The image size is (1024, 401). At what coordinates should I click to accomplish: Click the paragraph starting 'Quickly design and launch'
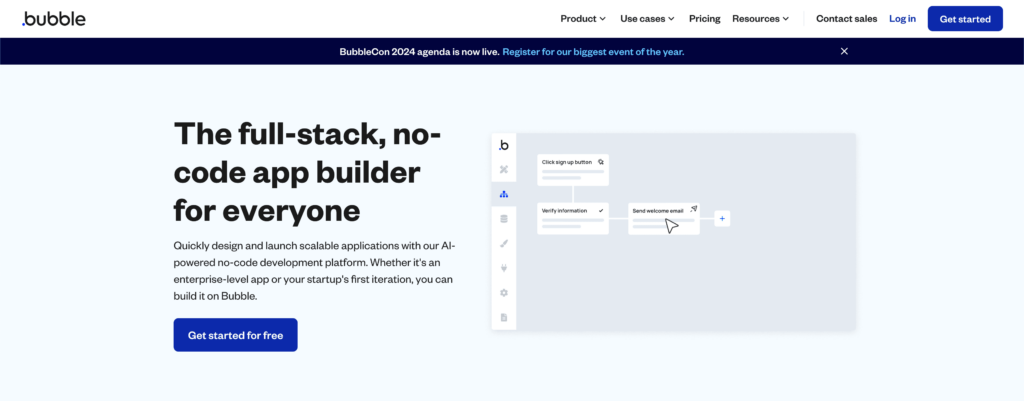tap(313, 271)
